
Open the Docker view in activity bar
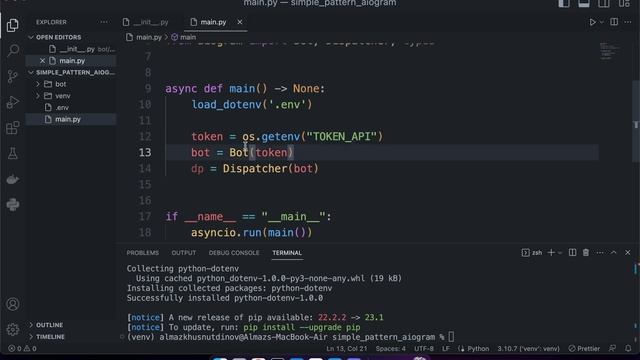(x=13, y=179)
